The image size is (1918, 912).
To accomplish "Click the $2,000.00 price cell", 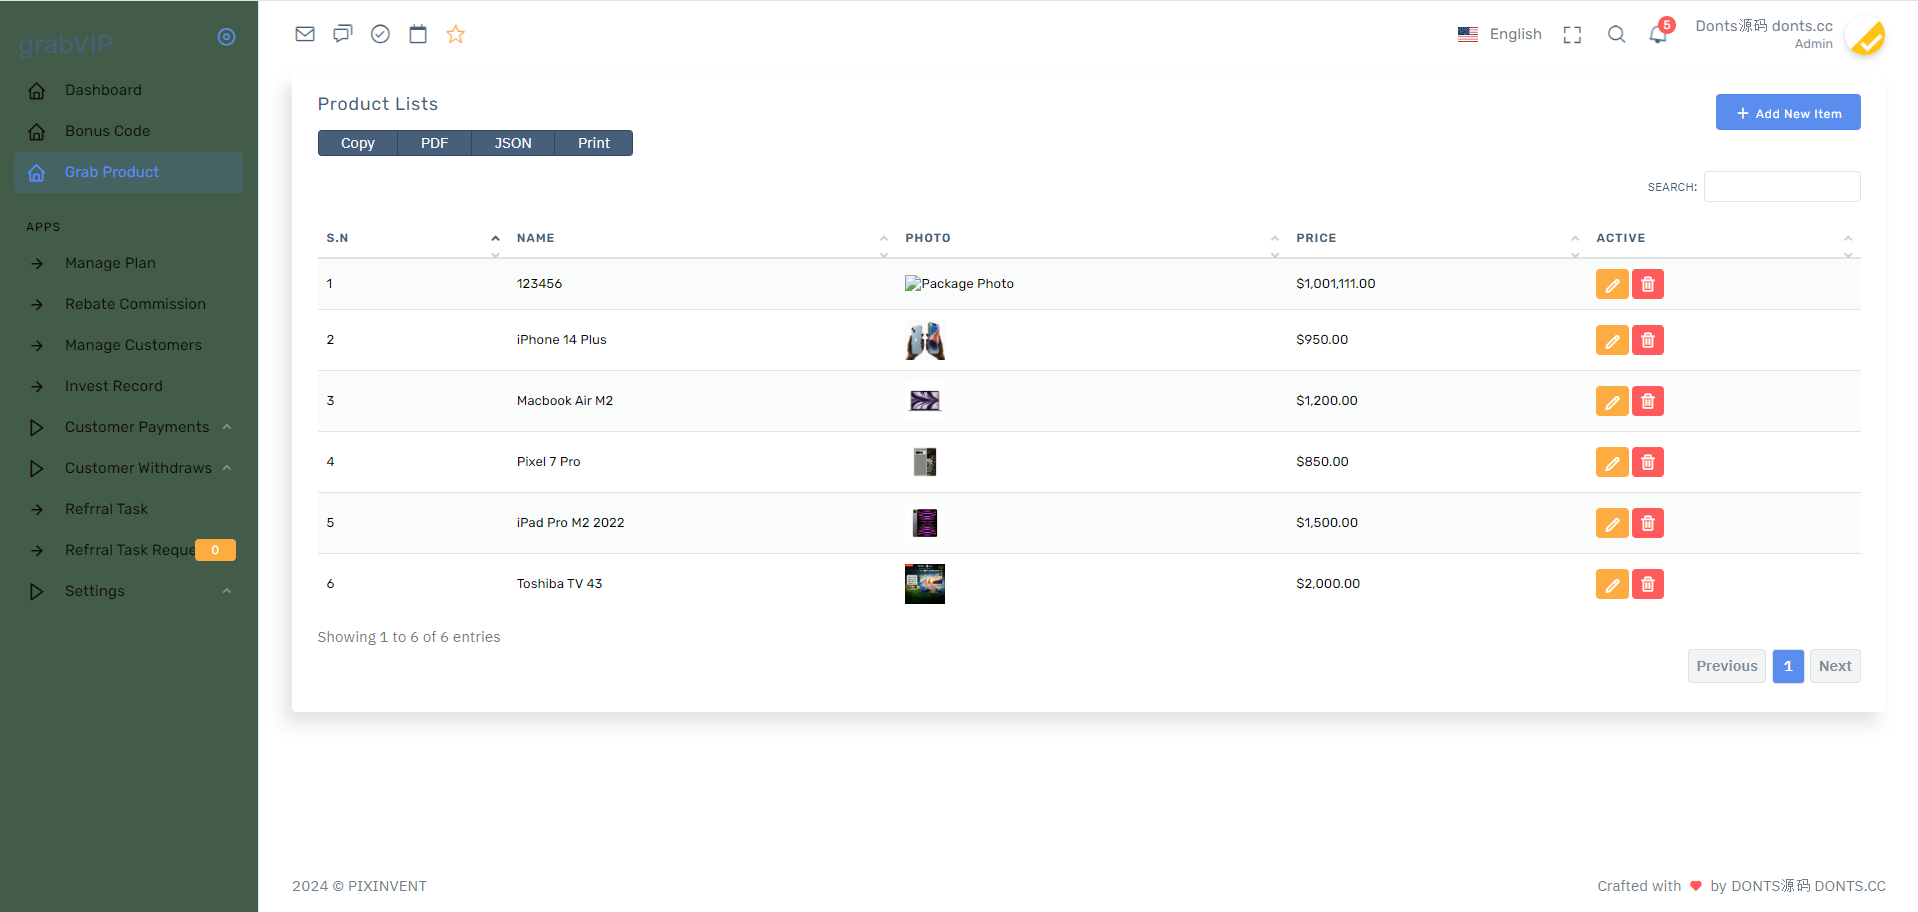I will pos(1328,584).
